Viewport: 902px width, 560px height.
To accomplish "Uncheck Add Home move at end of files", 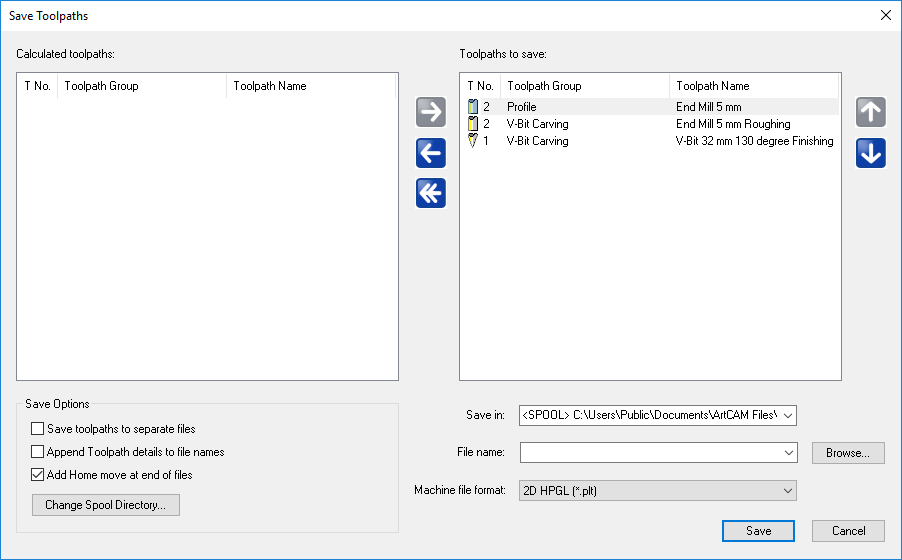I will coord(37,475).
